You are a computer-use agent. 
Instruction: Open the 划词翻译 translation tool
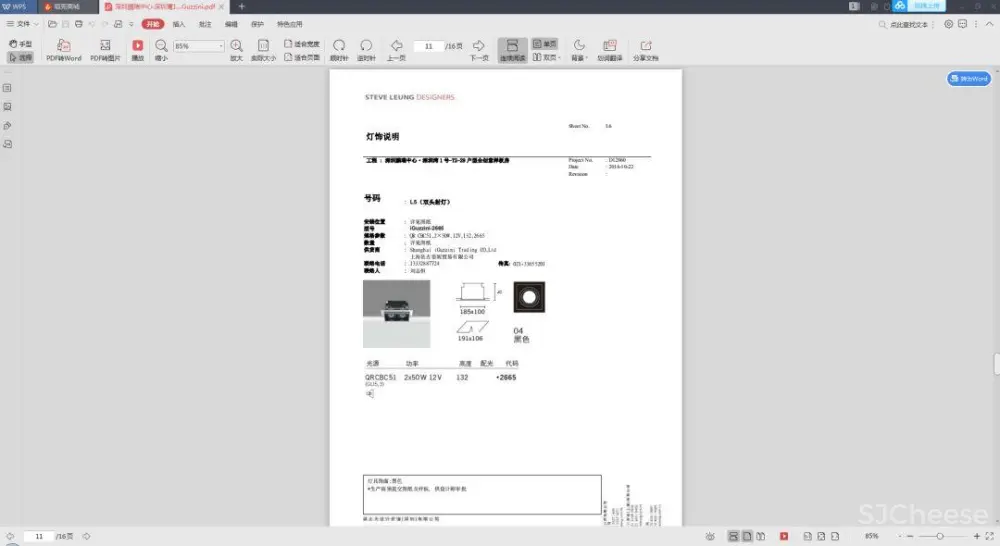point(609,46)
